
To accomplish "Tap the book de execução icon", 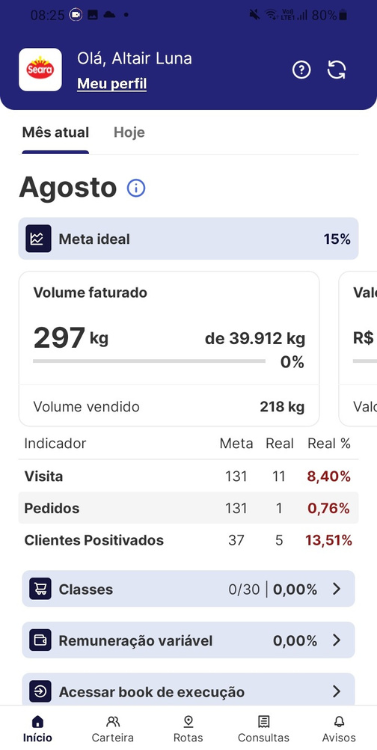I will (40, 692).
